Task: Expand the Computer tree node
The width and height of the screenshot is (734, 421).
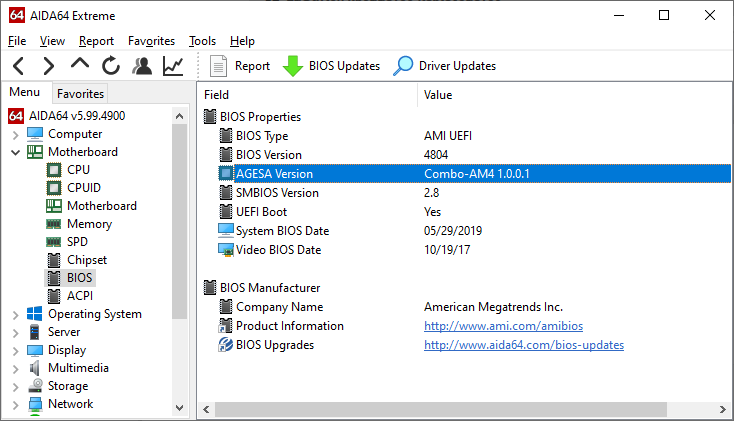Action: coord(15,135)
